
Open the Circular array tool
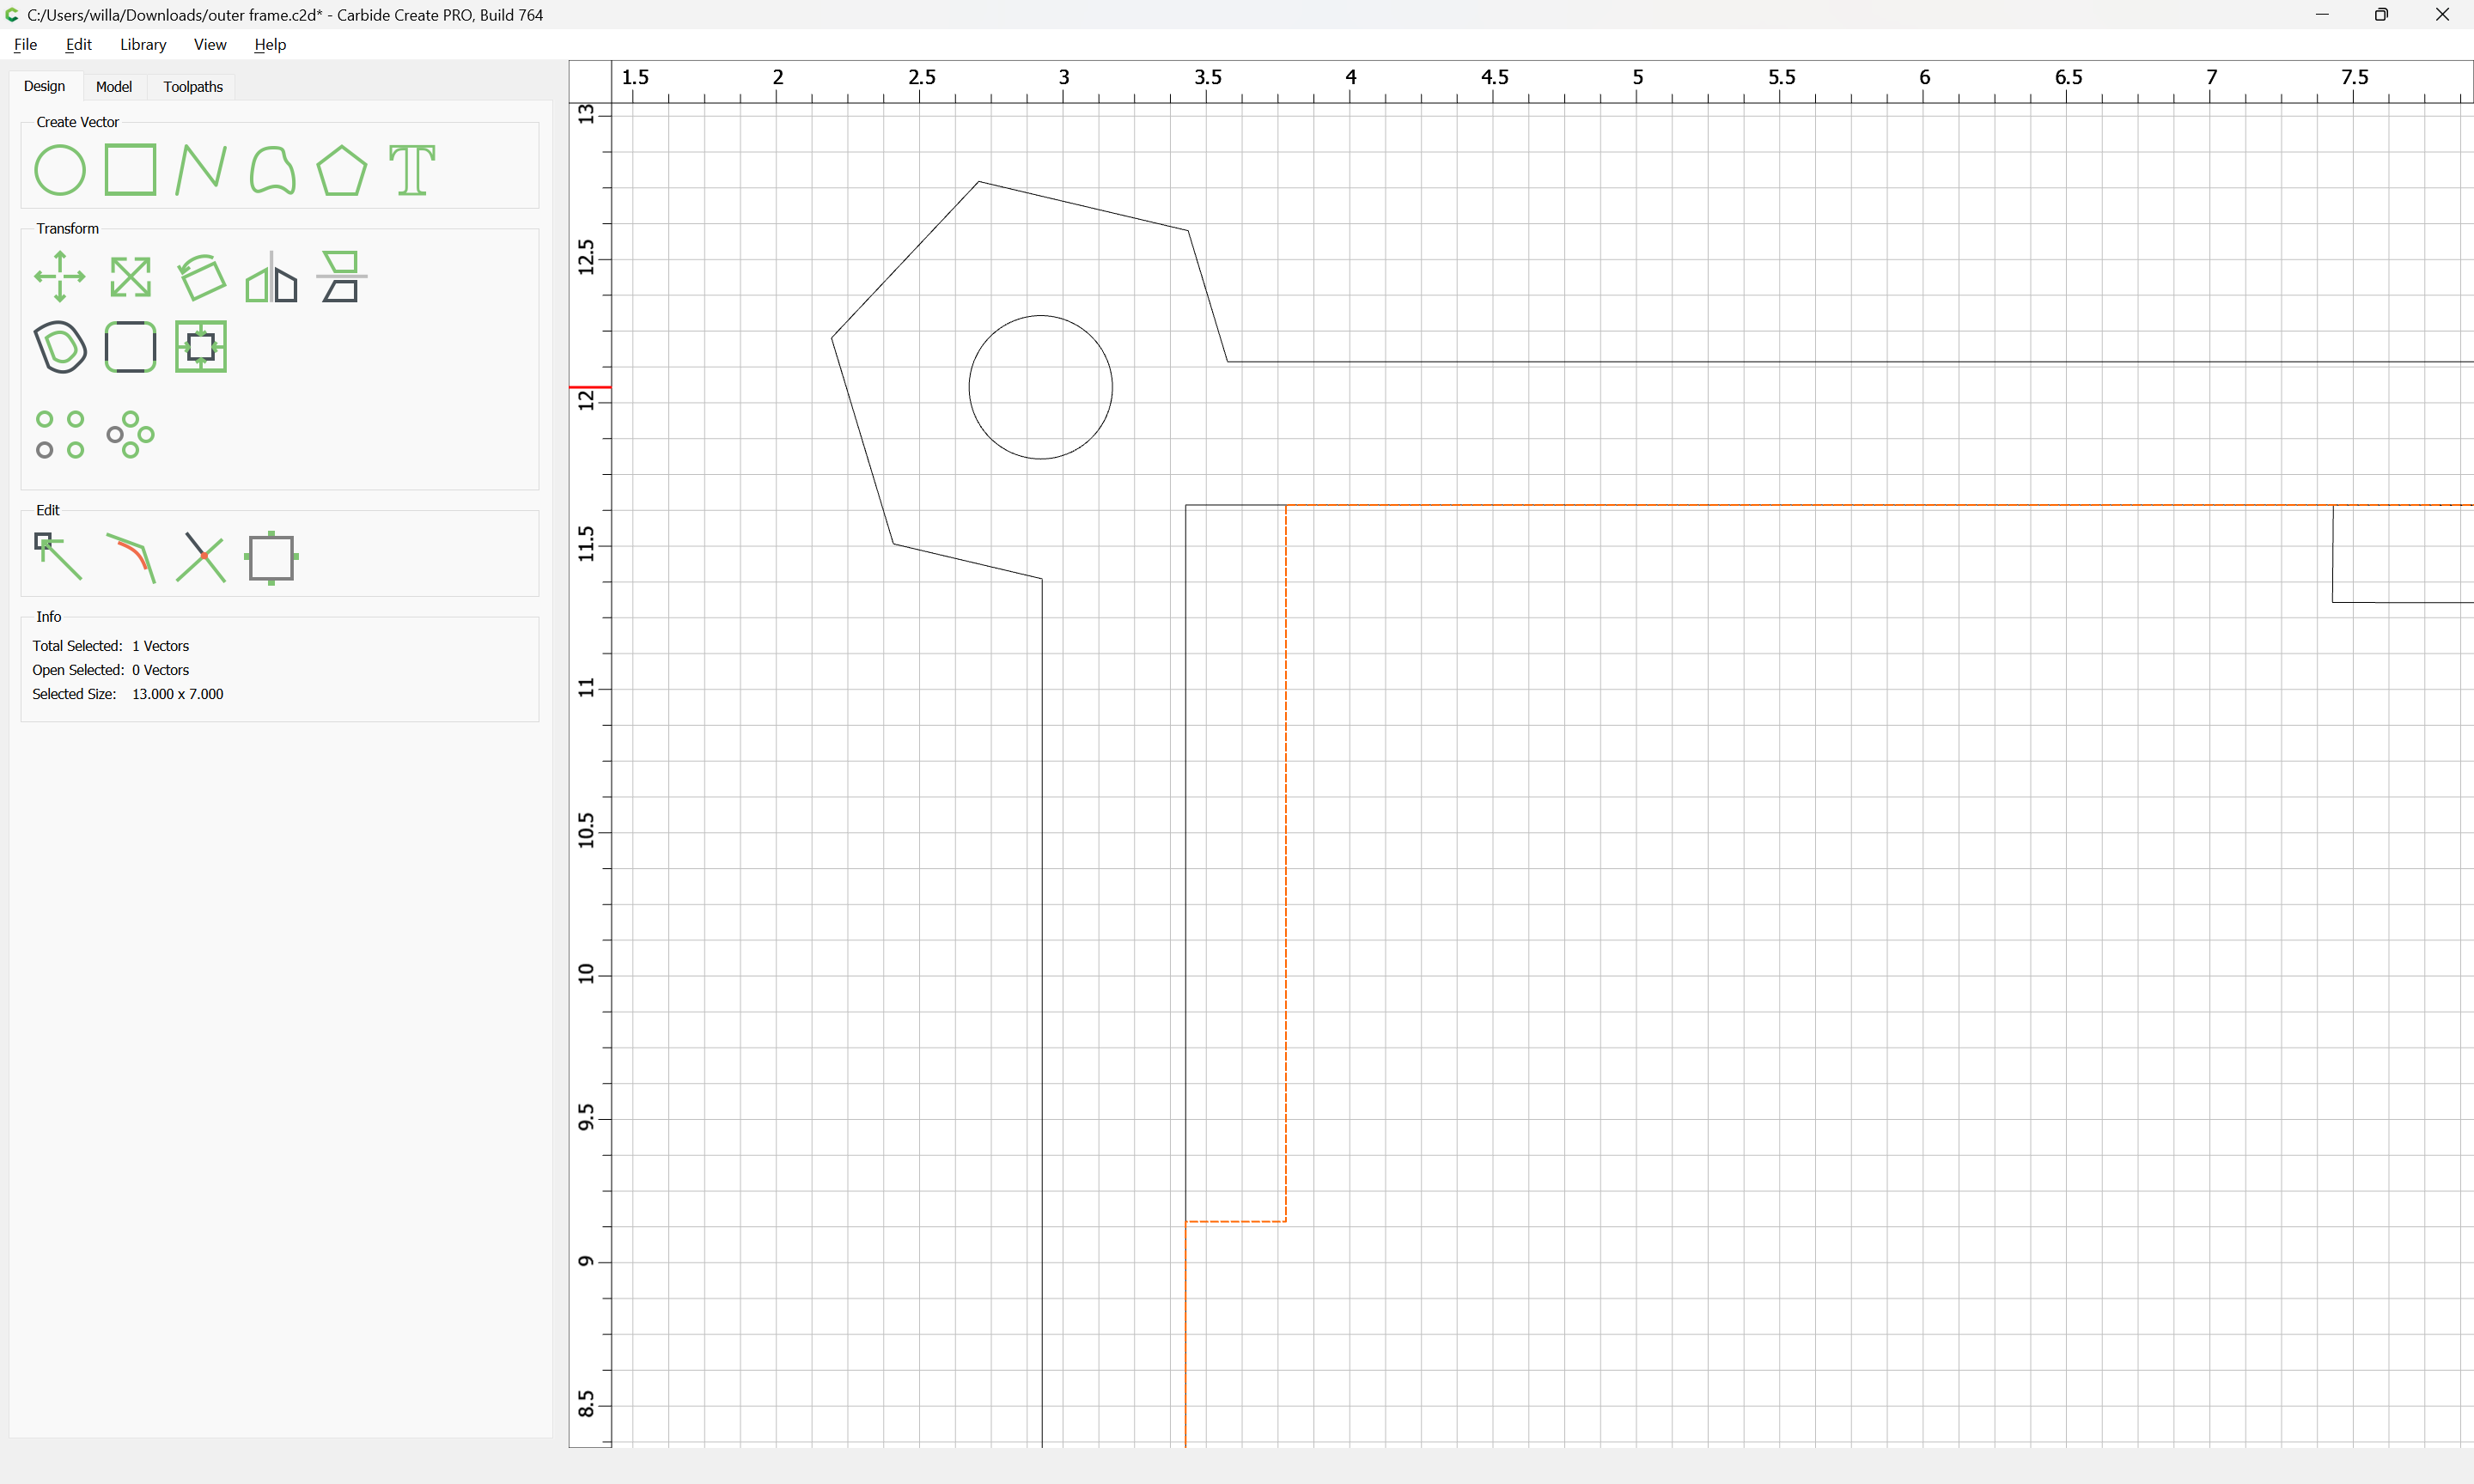(x=131, y=435)
